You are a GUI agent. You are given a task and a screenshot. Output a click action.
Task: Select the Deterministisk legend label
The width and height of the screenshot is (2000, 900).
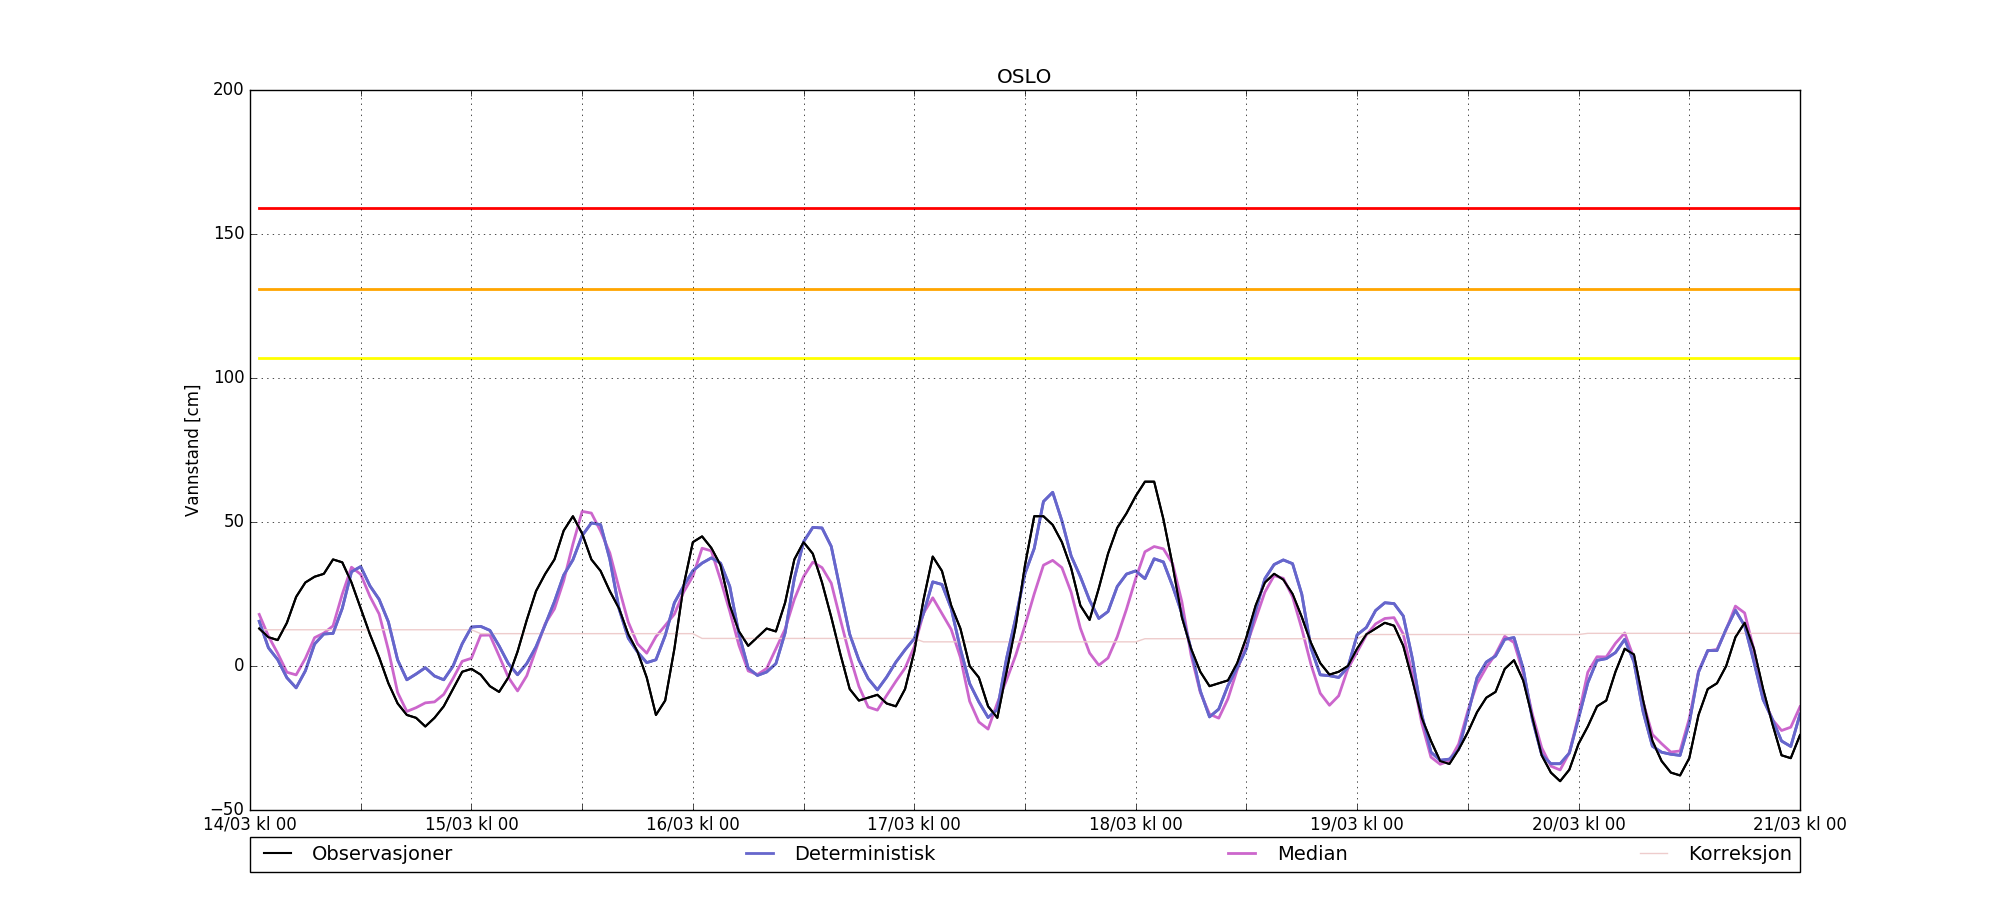(864, 854)
